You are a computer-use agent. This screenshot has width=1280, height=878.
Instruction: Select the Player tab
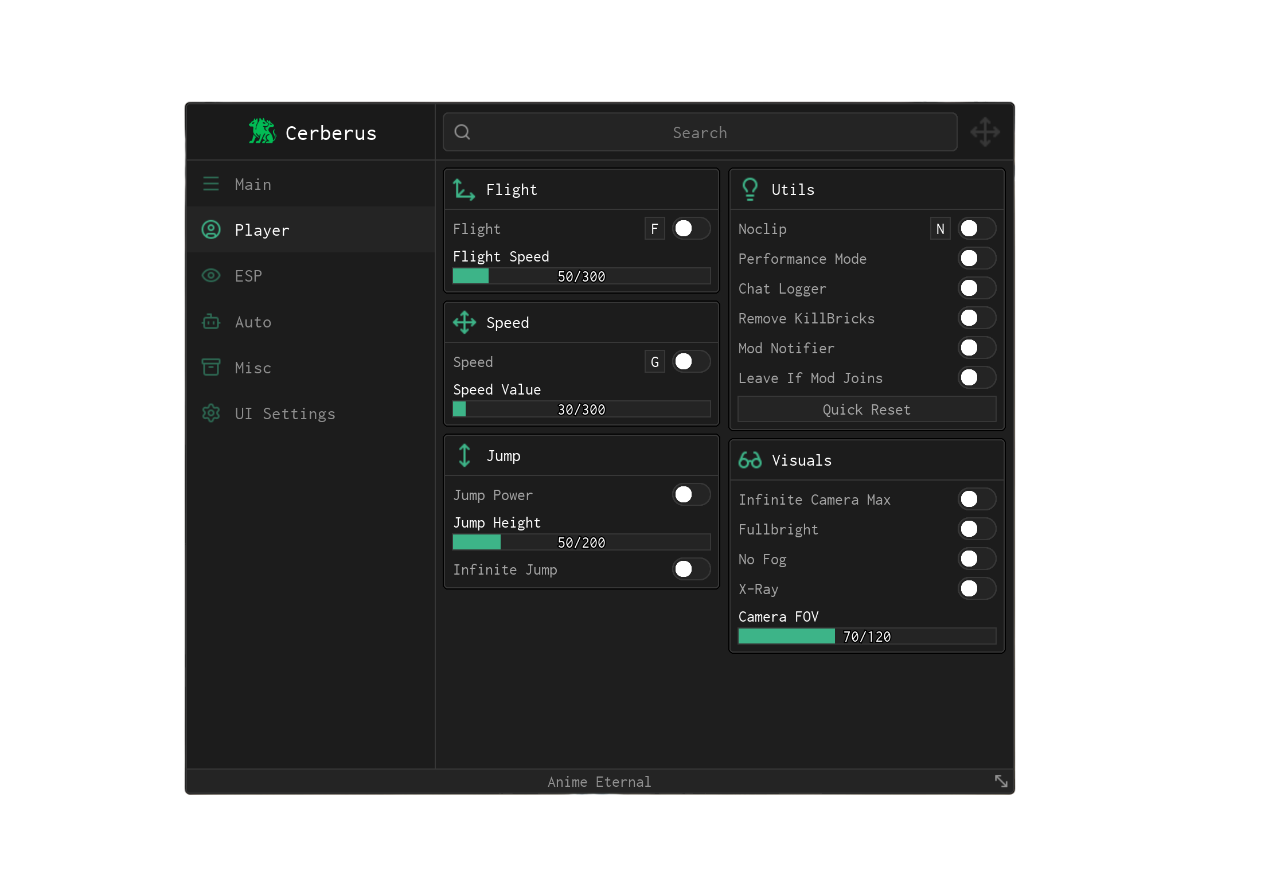[262, 230]
